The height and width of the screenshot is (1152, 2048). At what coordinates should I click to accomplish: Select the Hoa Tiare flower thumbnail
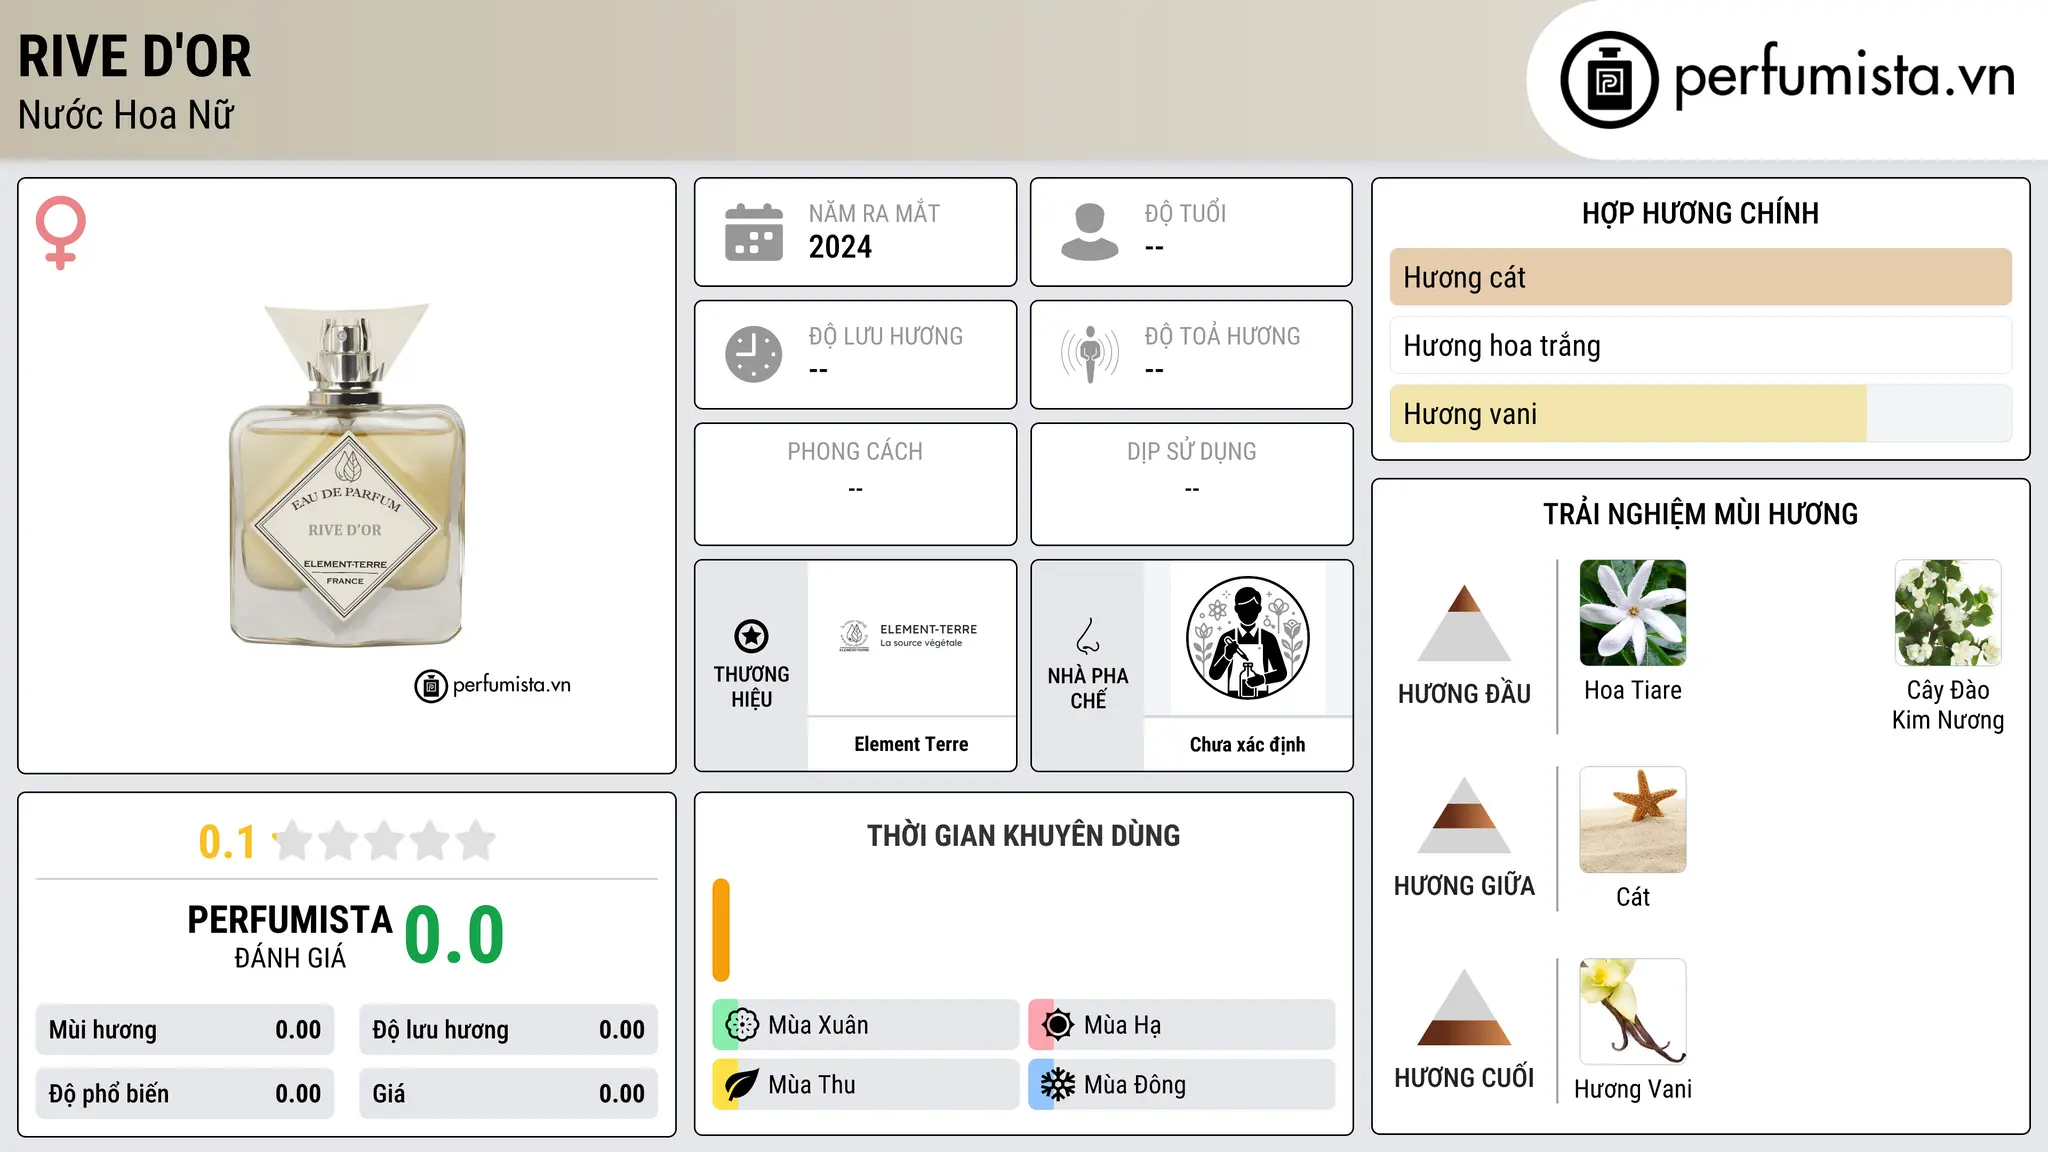[x=1633, y=613]
